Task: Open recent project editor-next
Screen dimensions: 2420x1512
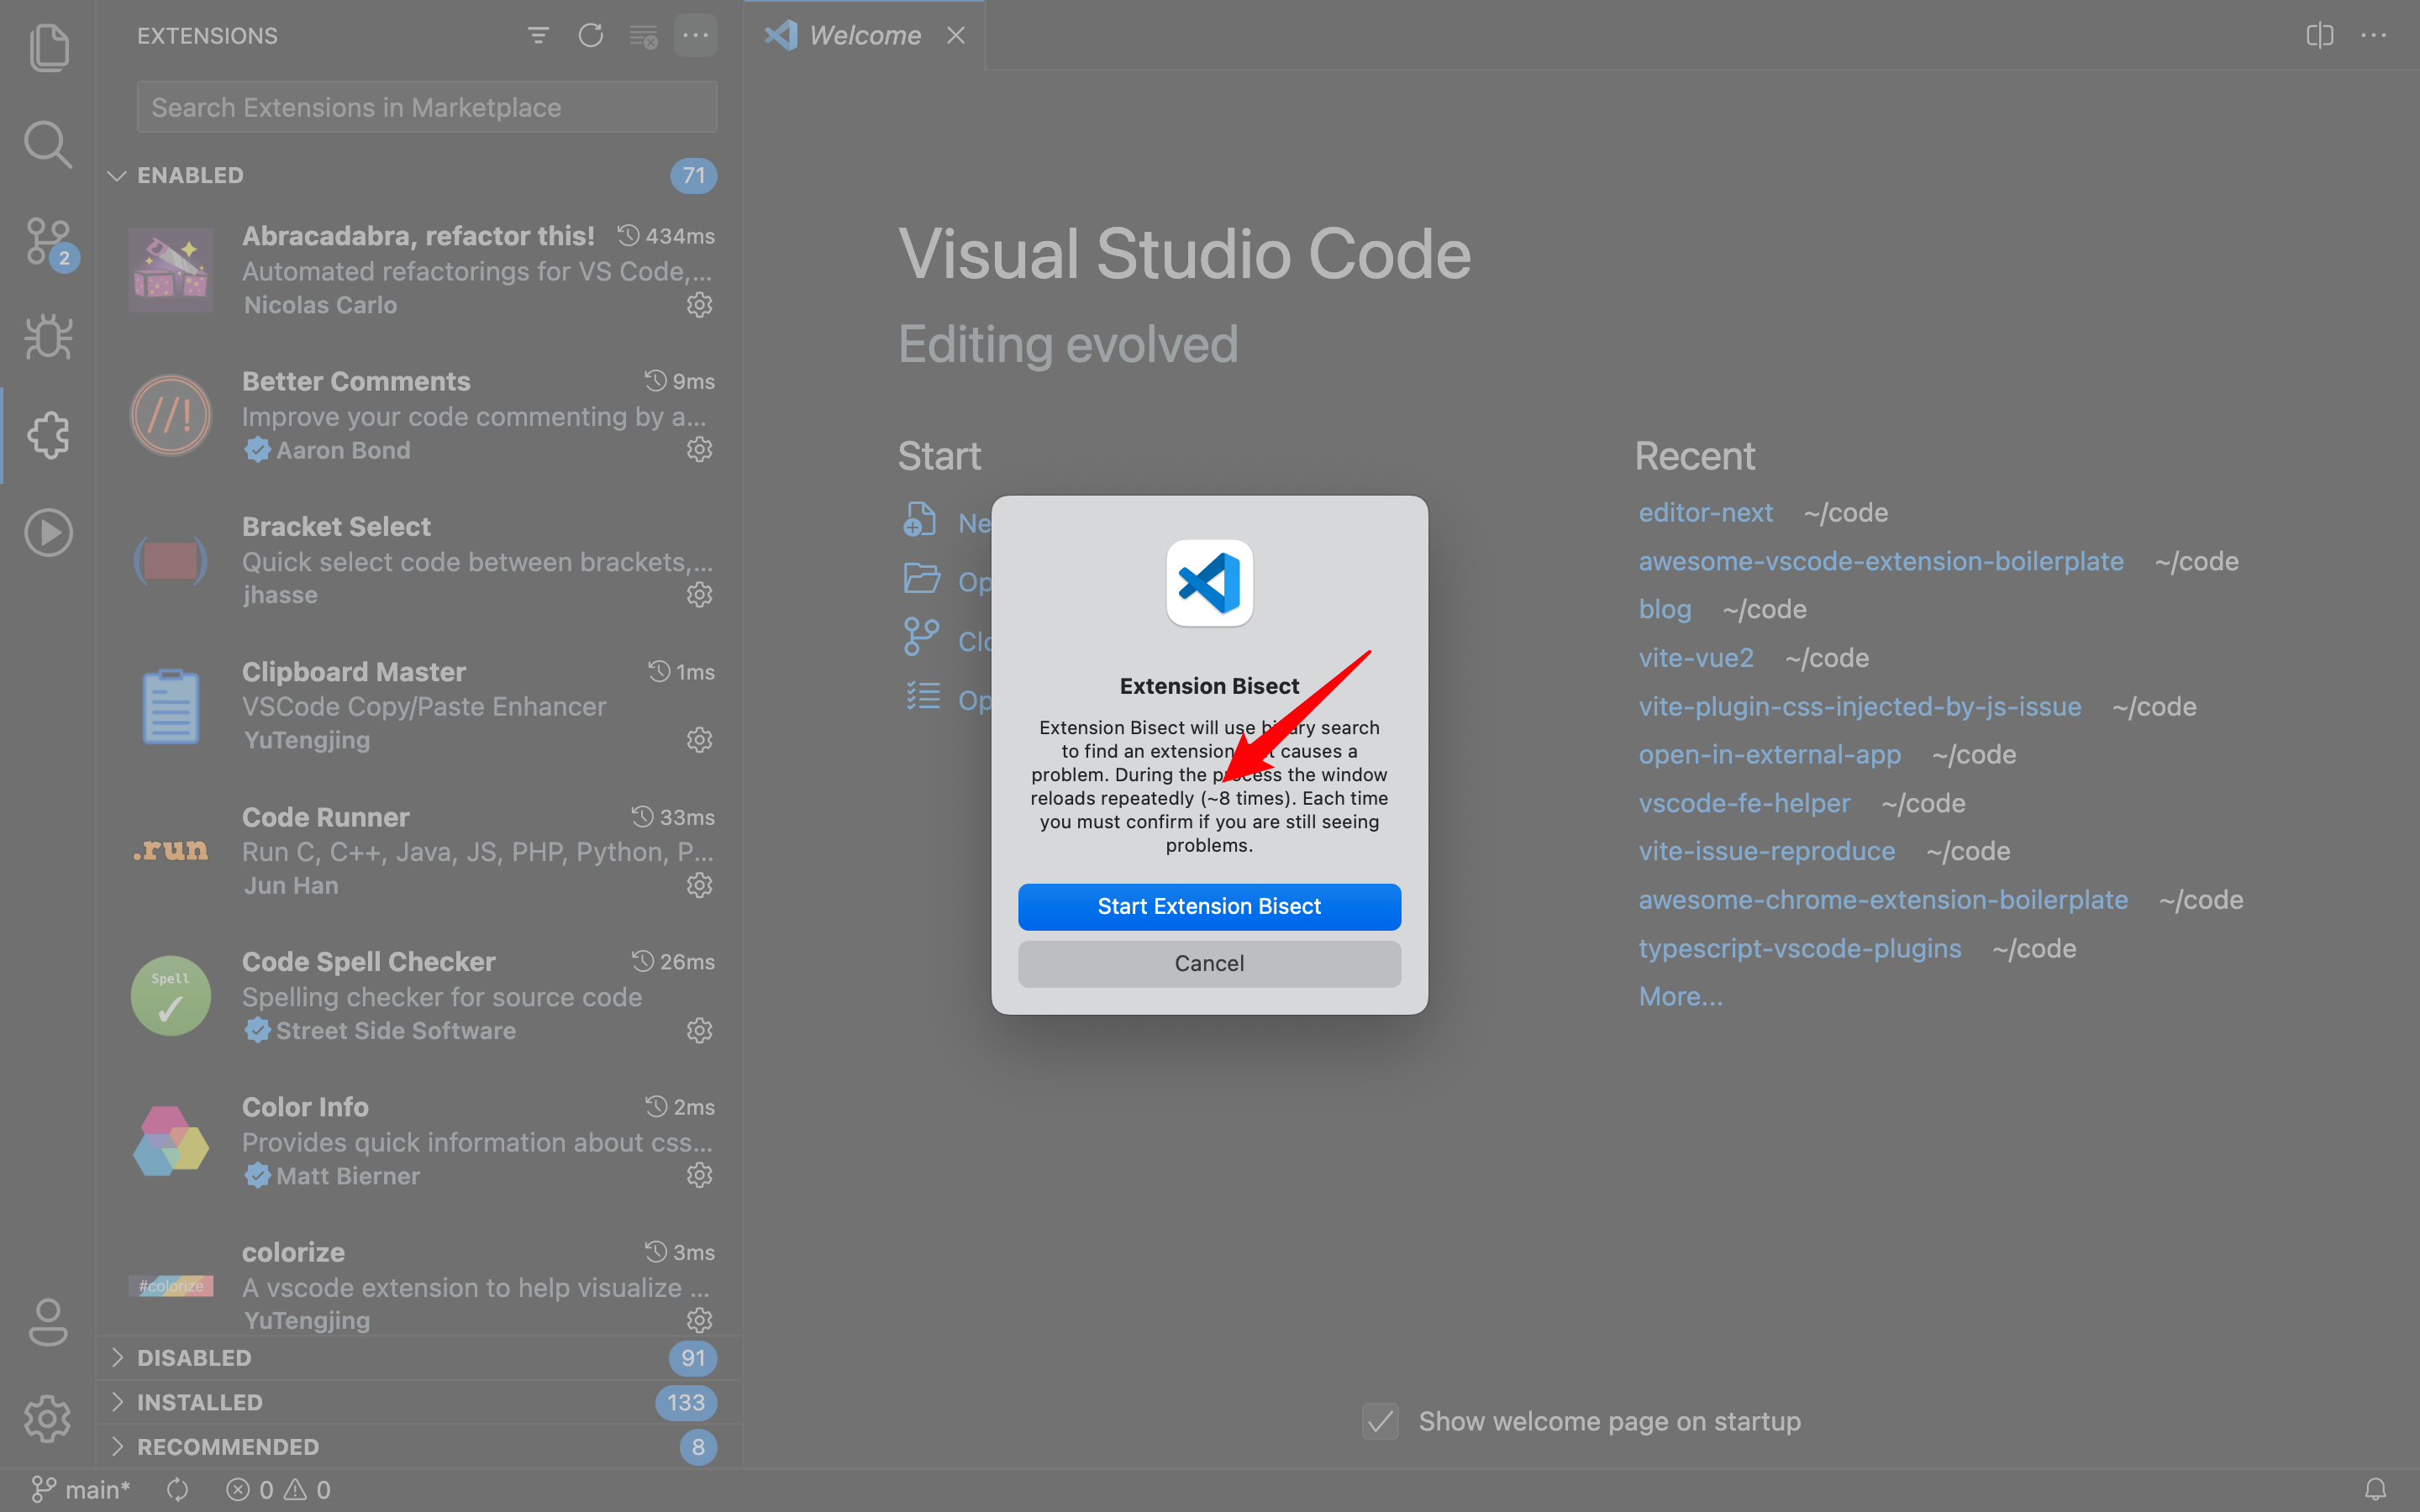Action: point(1705,512)
